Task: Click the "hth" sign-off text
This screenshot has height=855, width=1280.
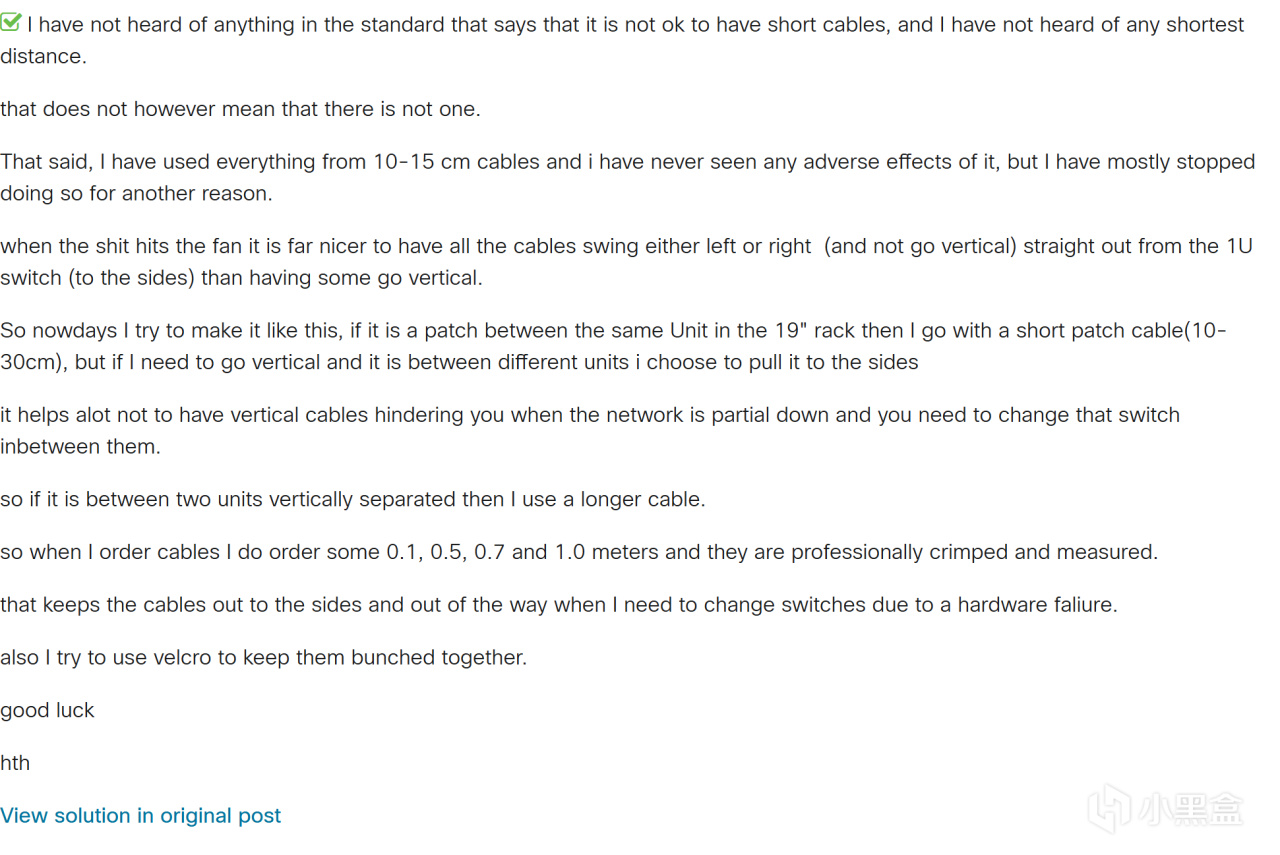Action: click(15, 763)
